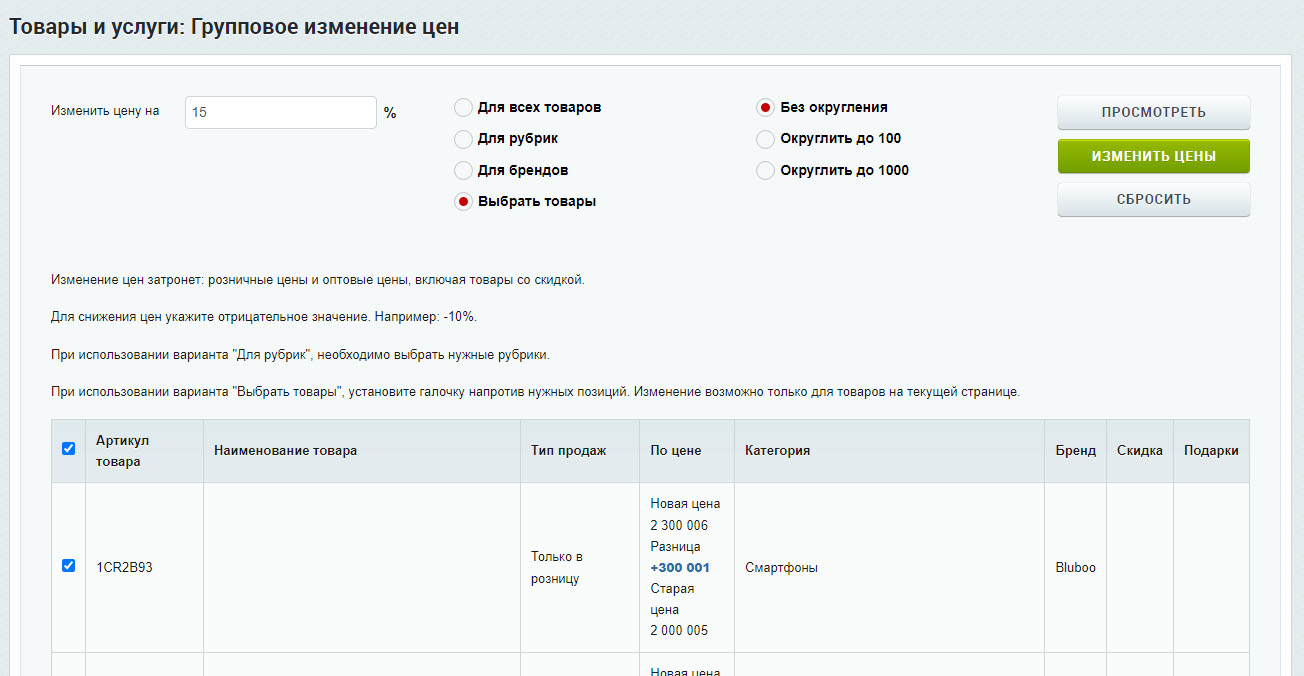Click the 'Артикул товара' column header
This screenshot has width=1304, height=676.
(122, 451)
